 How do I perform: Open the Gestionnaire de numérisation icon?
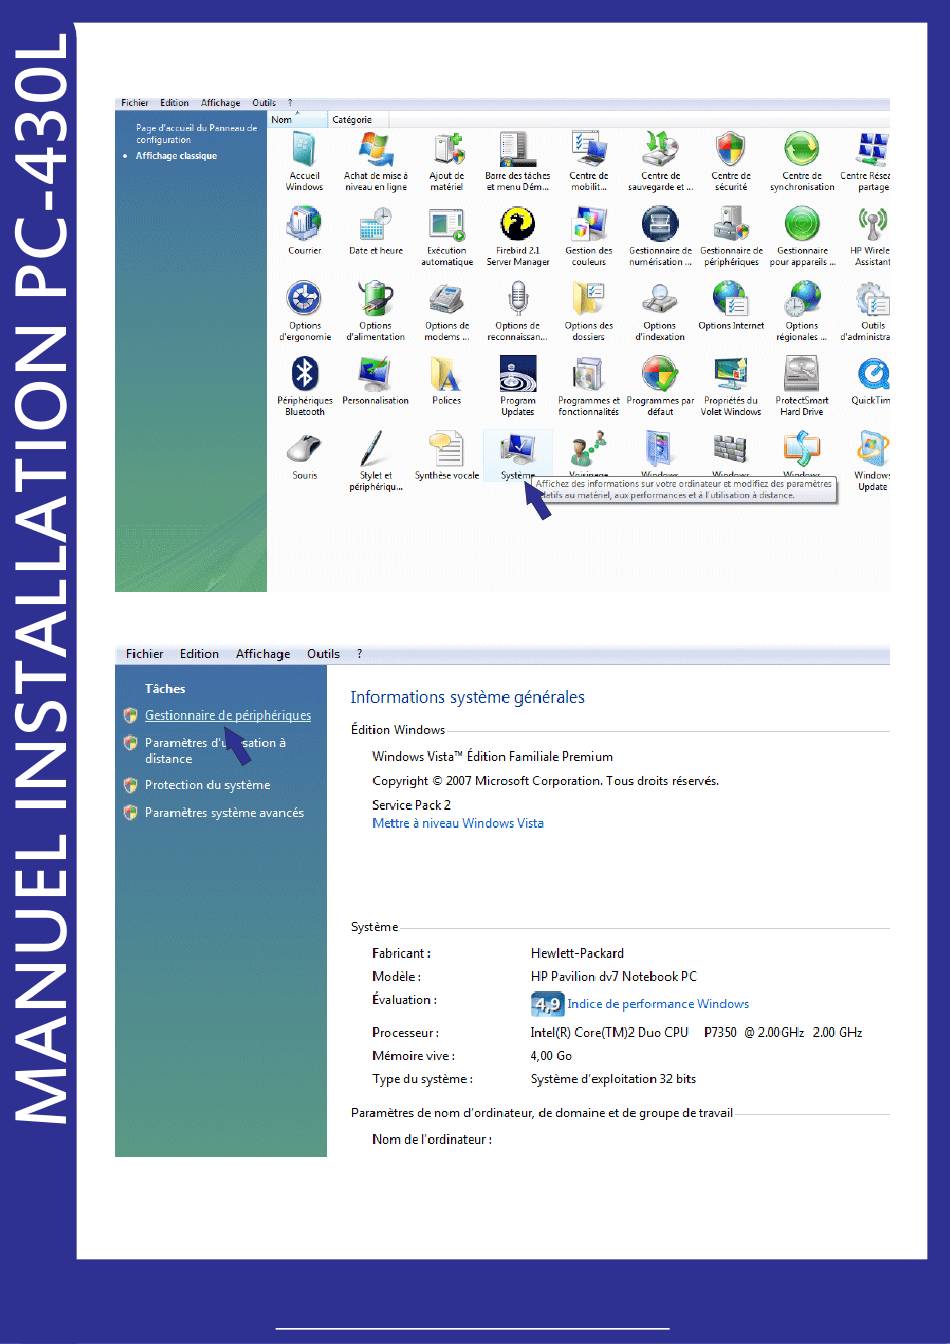(660, 225)
